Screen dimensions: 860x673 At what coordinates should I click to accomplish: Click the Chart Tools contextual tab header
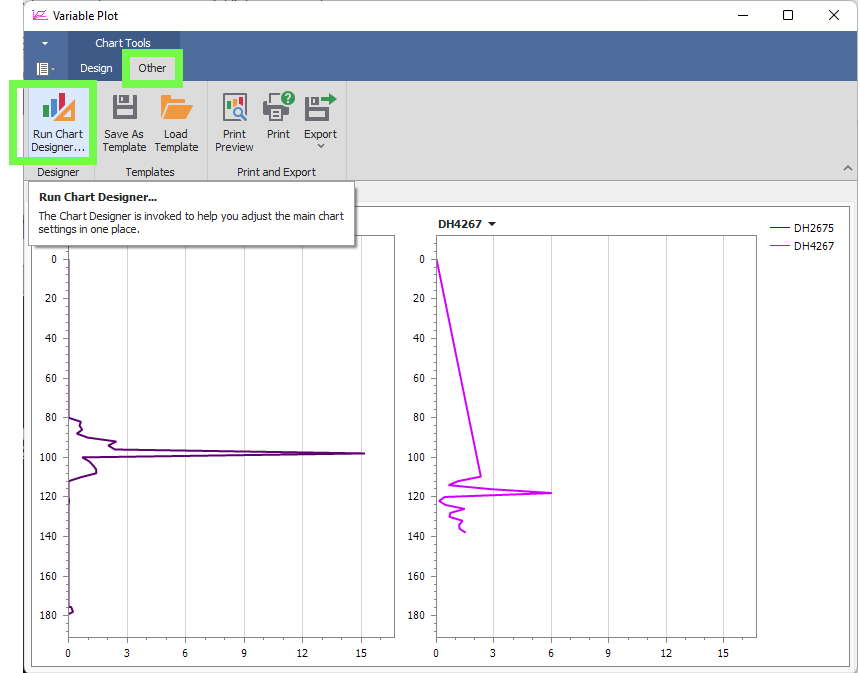pos(123,43)
